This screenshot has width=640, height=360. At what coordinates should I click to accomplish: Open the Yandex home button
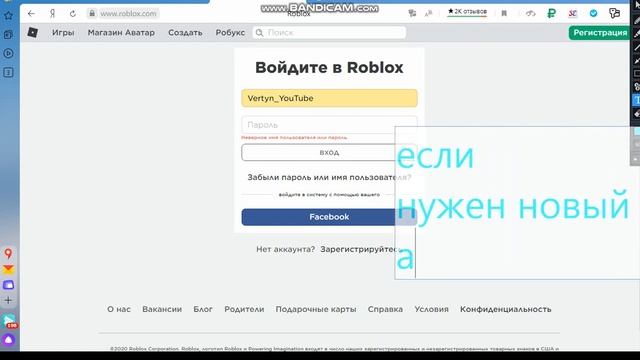click(52, 13)
